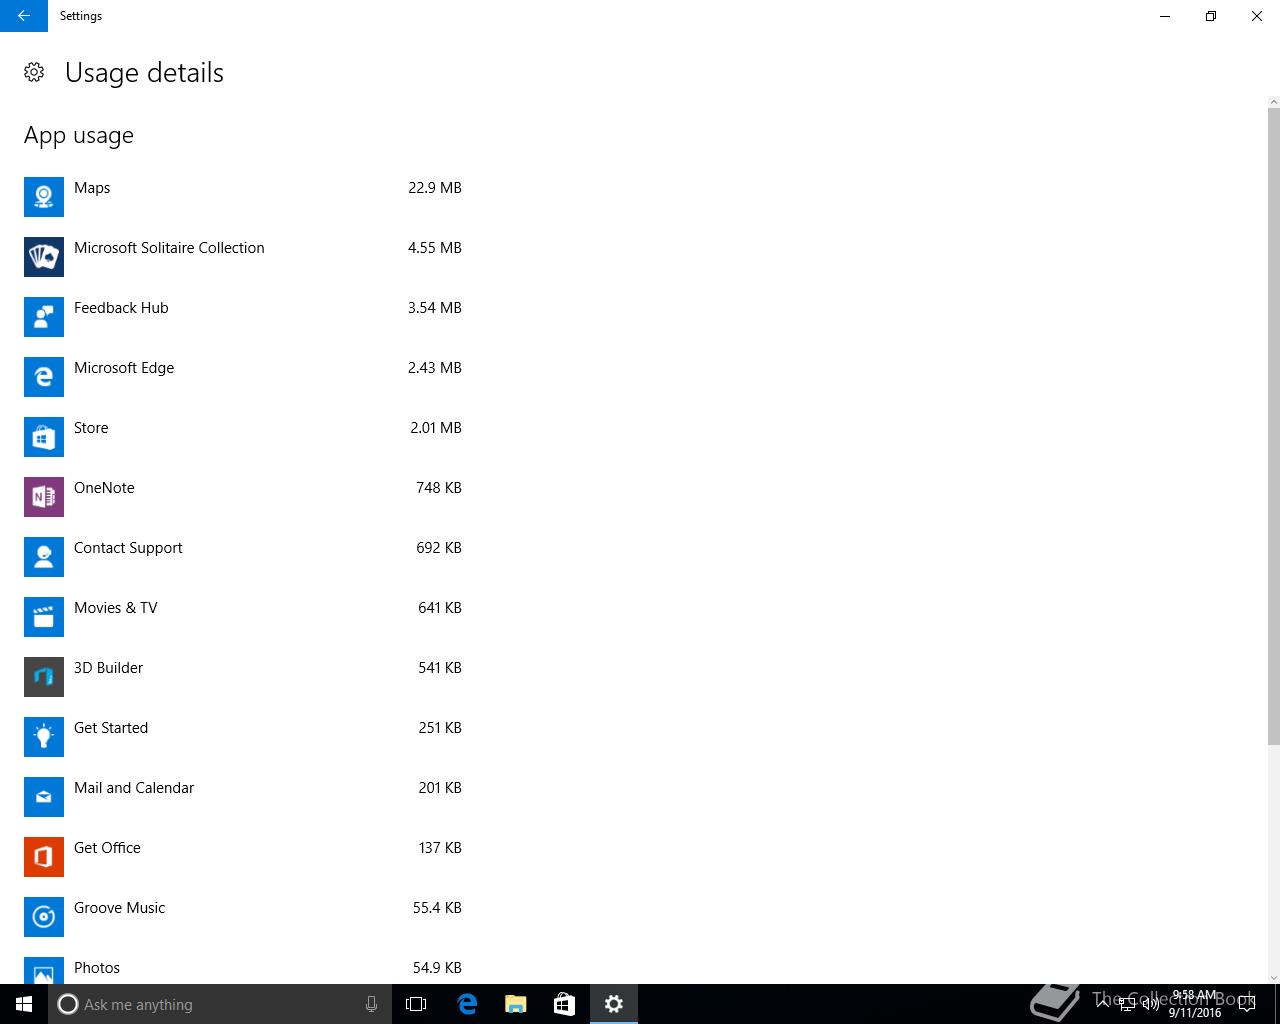Viewport: 1280px width, 1024px height.
Task: Click the 748 KB usage value
Action: [x=439, y=488]
